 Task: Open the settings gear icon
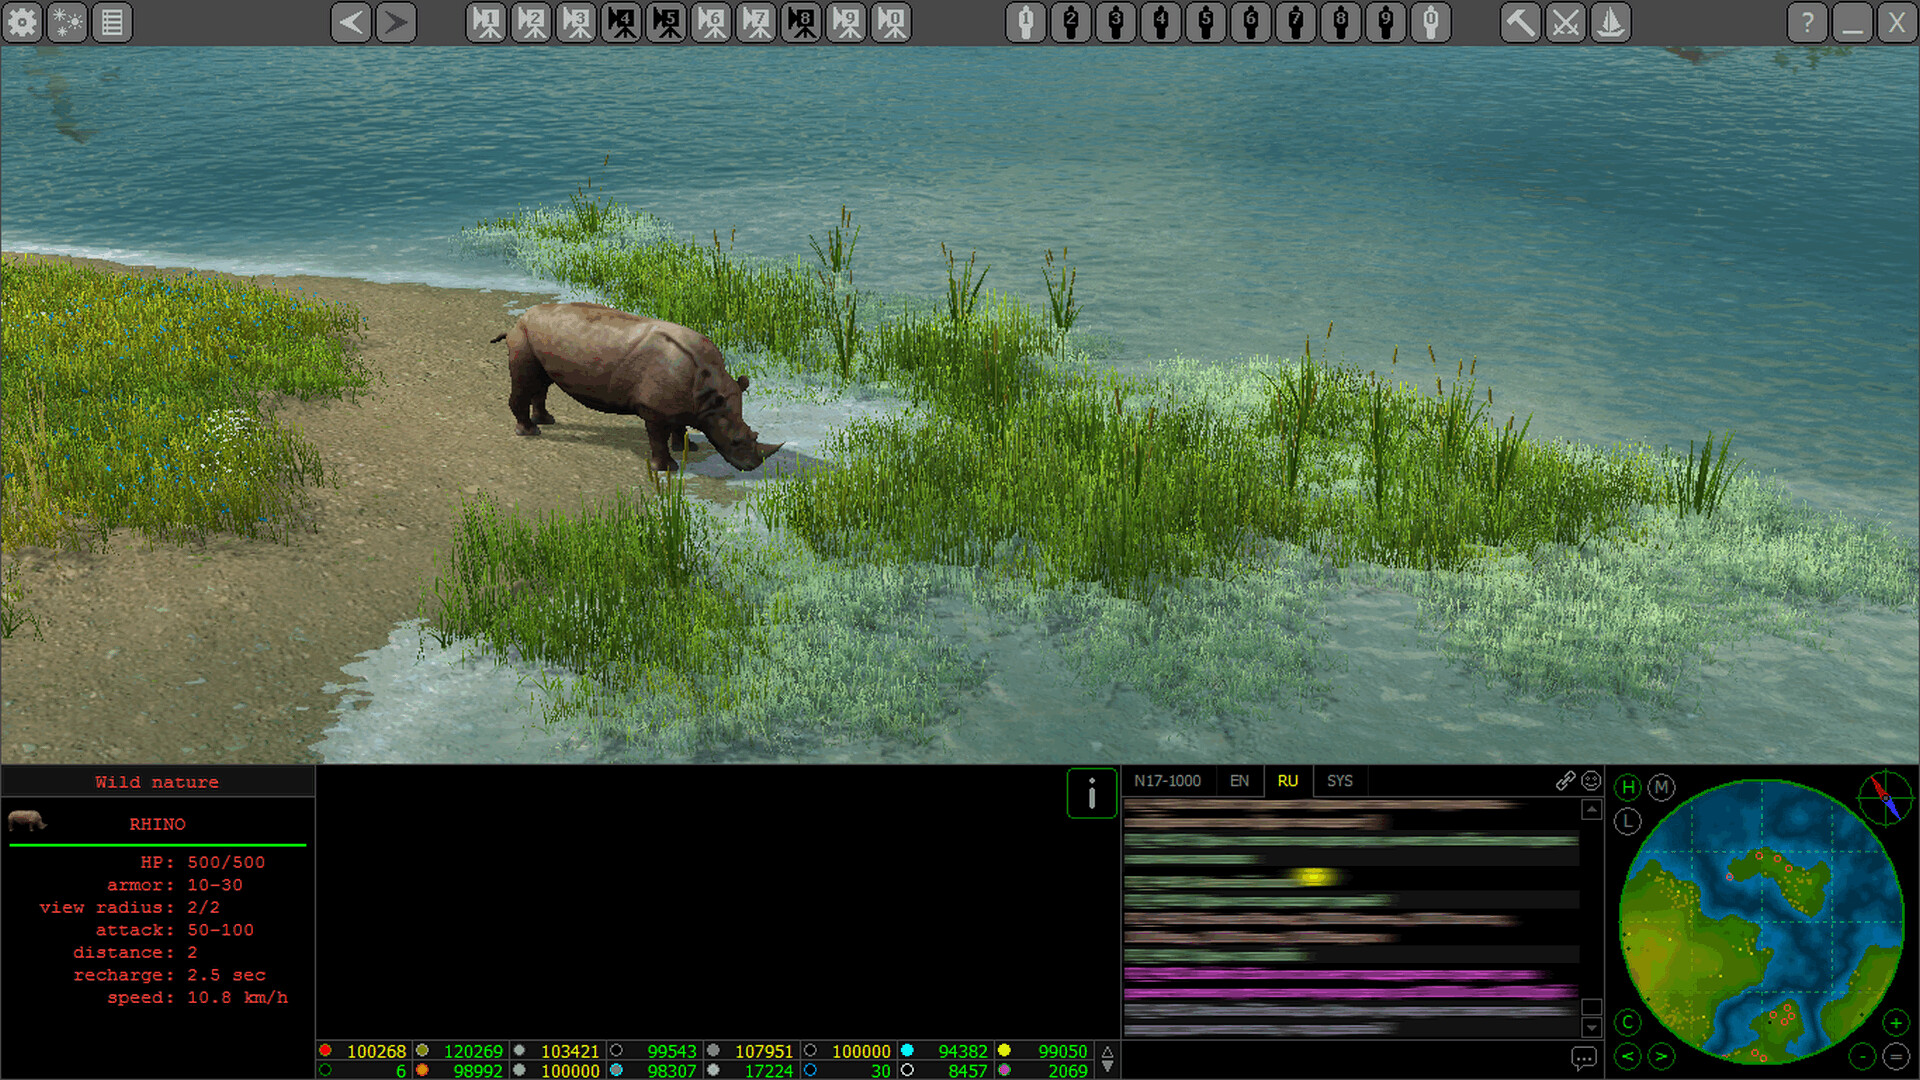[x=21, y=22]
